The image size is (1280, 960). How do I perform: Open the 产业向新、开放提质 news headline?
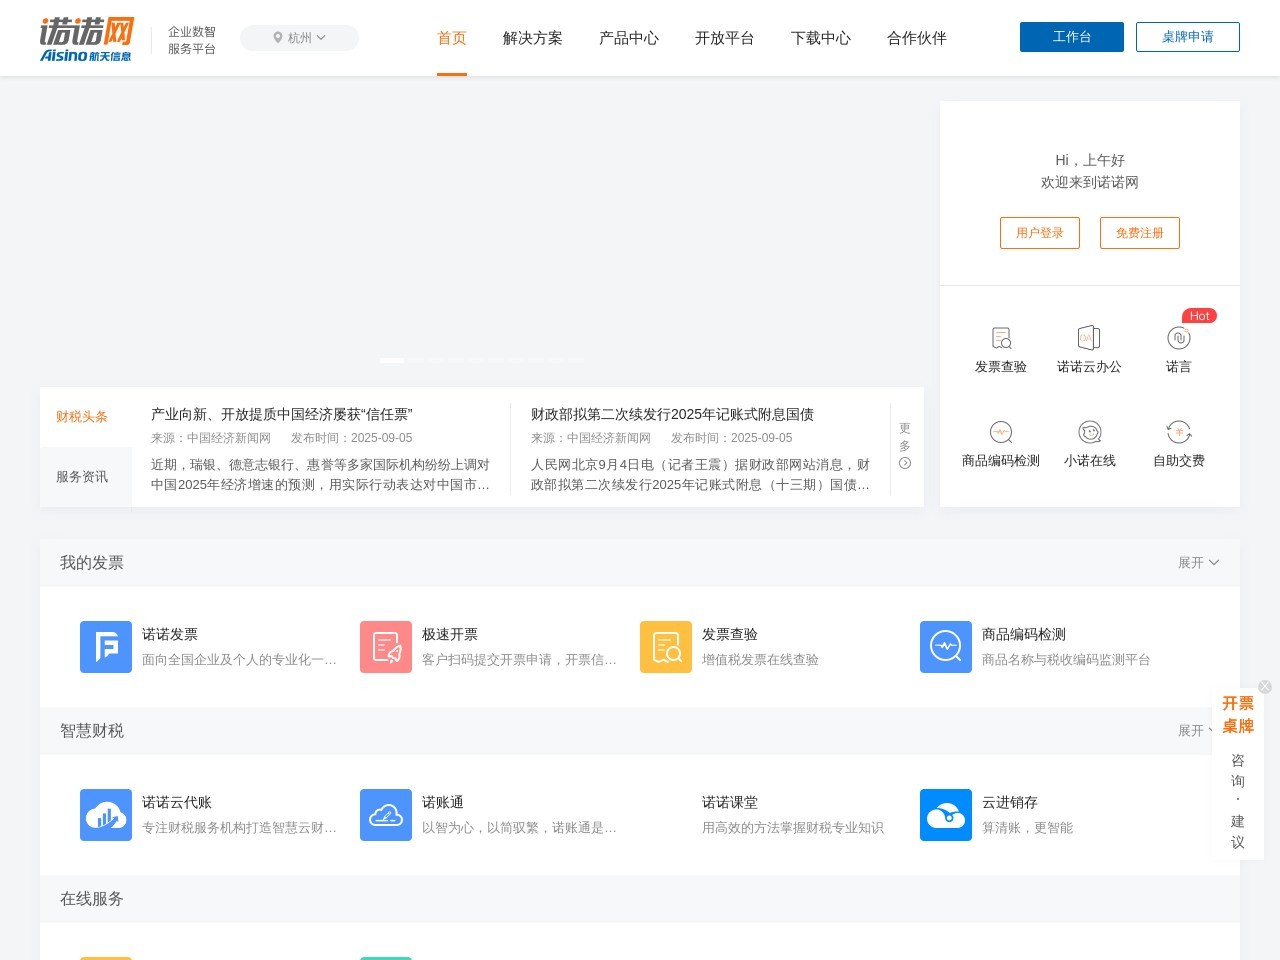[282, 414]
